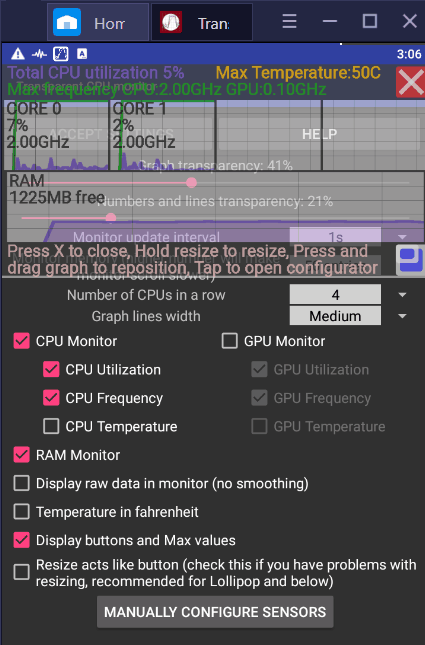Enable Temperature in fahrenheit

coord(21,512)
